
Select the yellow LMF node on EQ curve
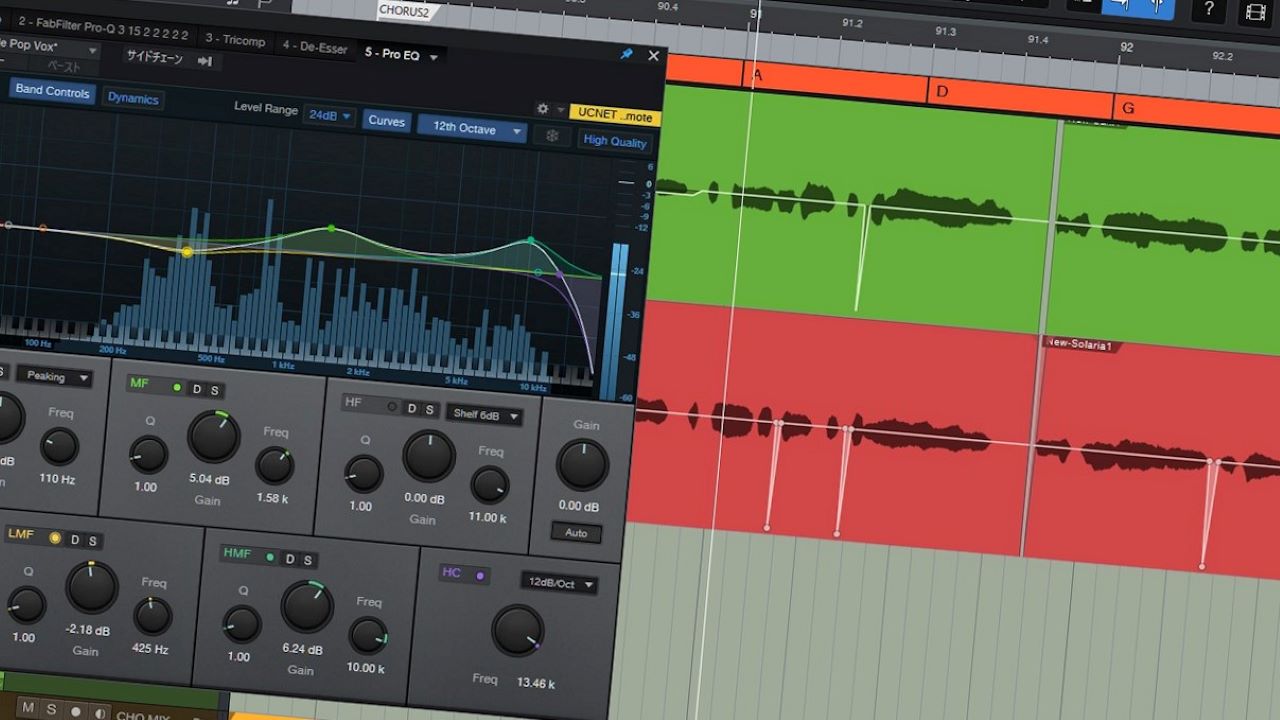[x=187, y=252]
